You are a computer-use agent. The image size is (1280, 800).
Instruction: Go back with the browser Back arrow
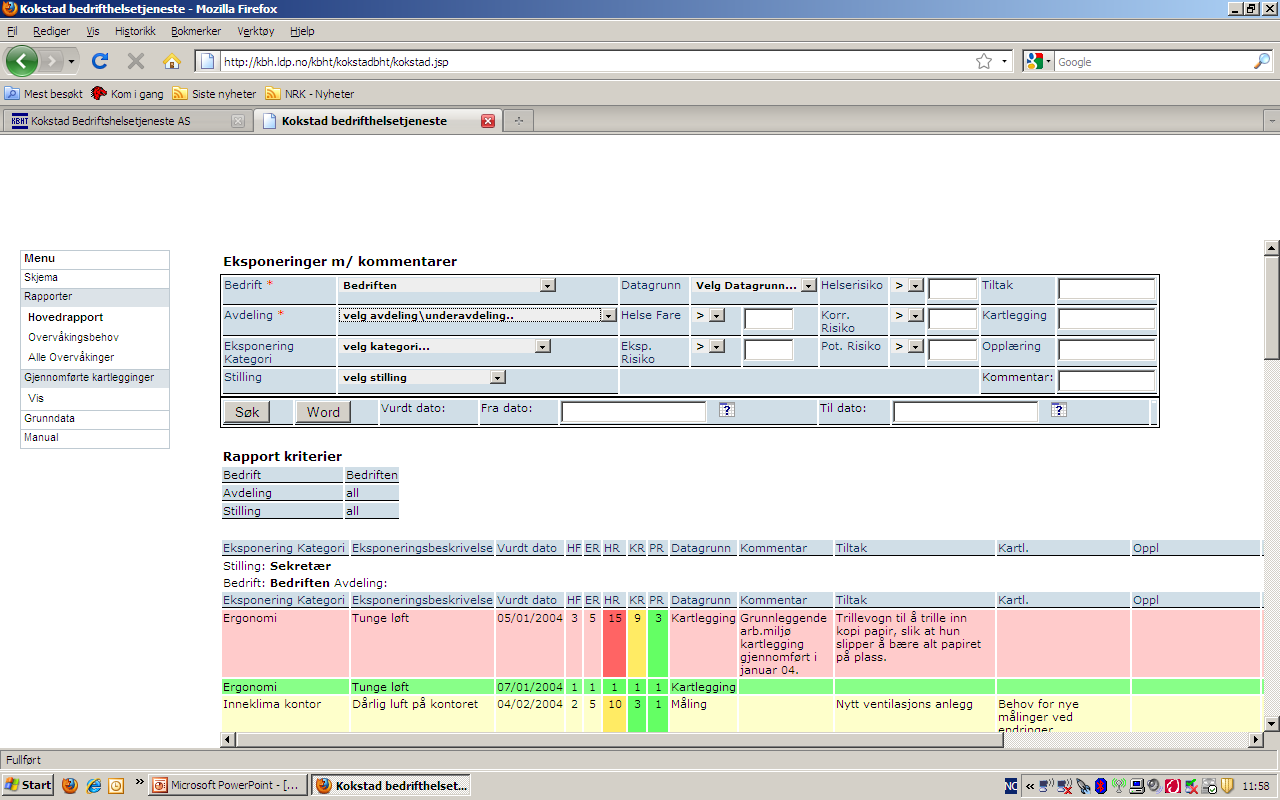[x=22, y=61]
